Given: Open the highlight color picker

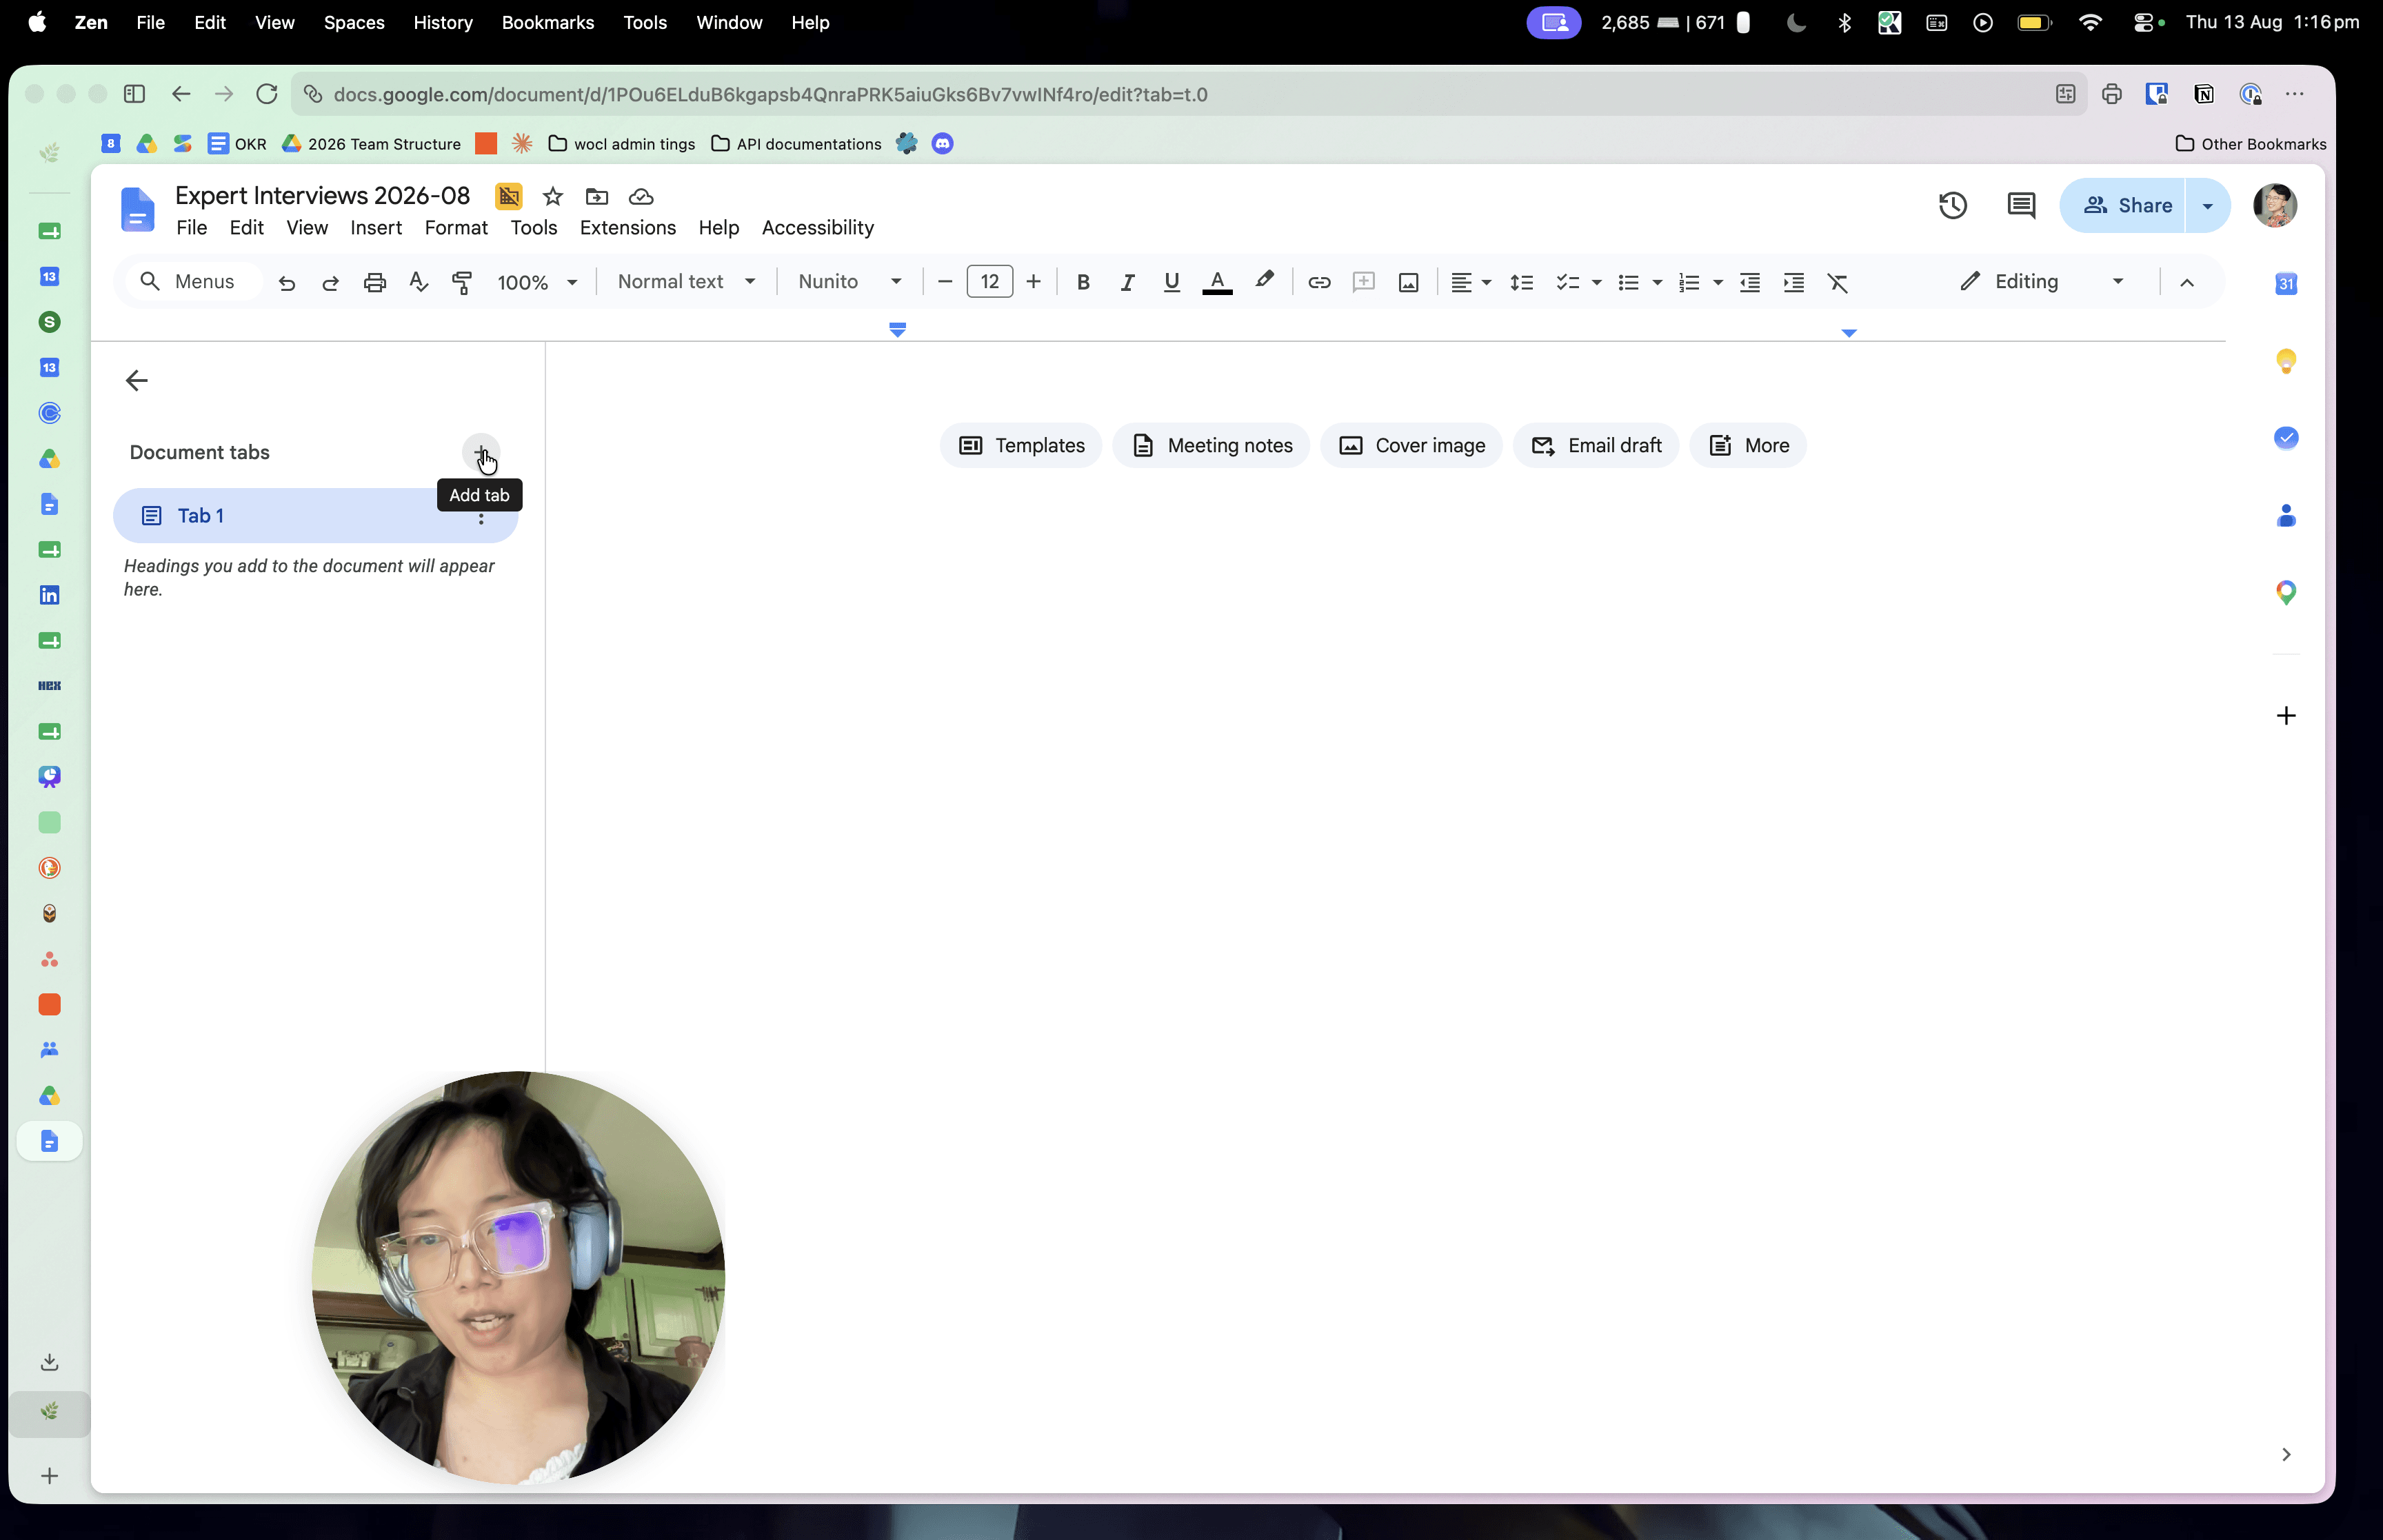Looking at the screenshot, I should click(x=1264, y=281).
